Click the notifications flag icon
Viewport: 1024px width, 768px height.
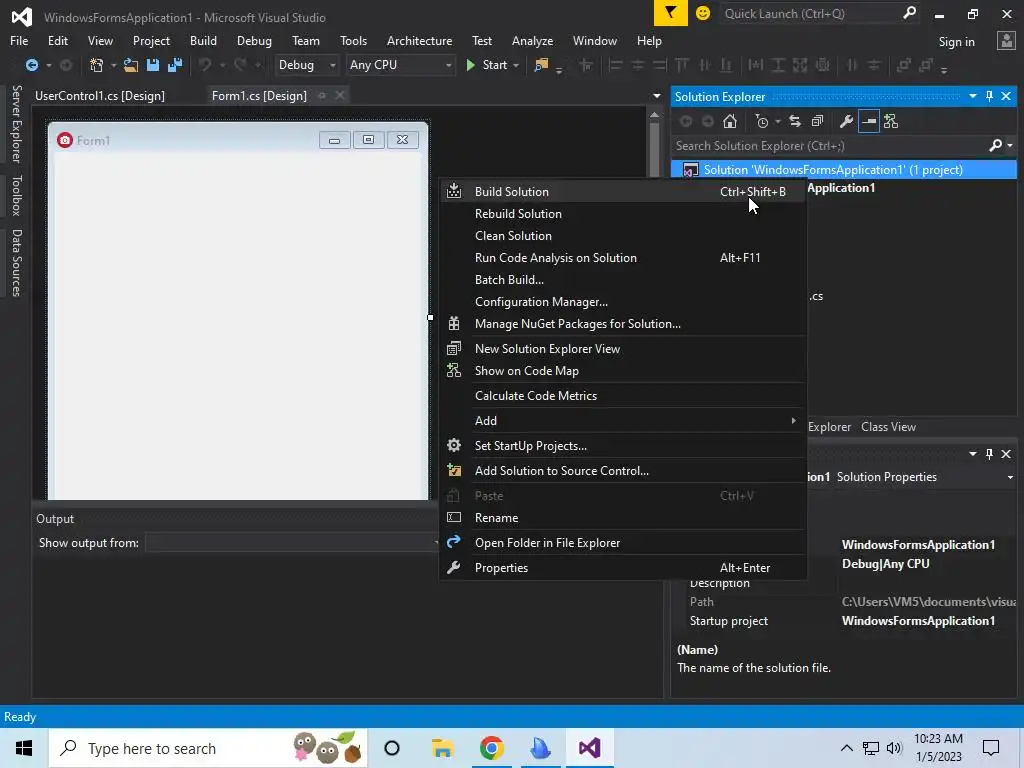[x=671, y=13]
